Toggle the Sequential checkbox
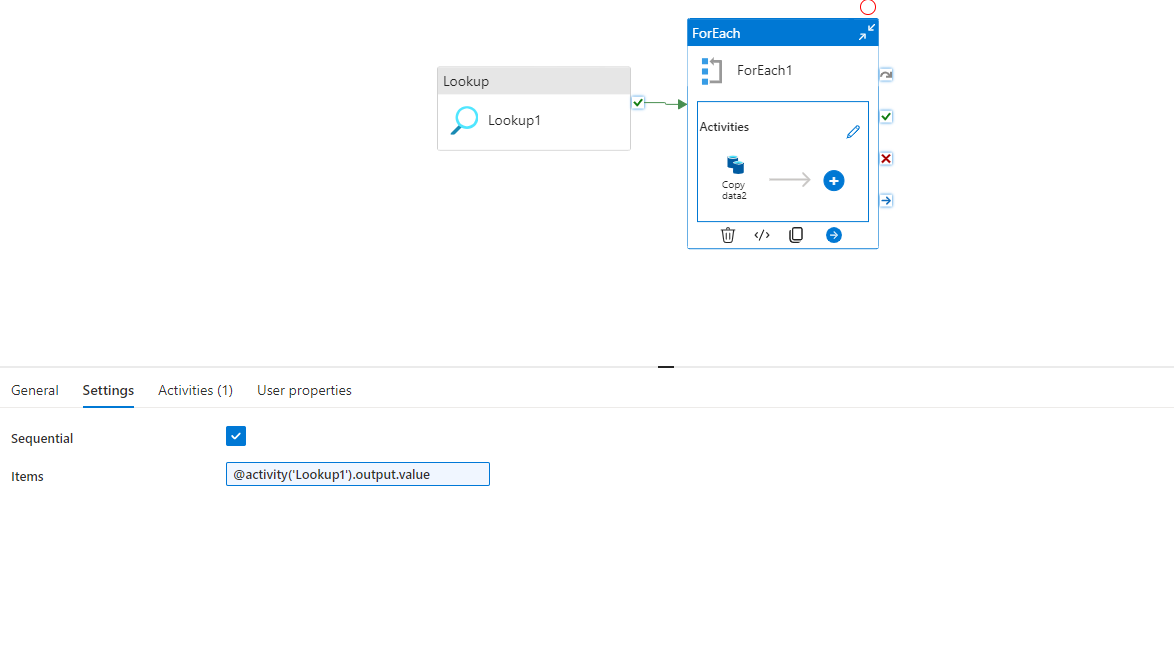 coord(236,436)
